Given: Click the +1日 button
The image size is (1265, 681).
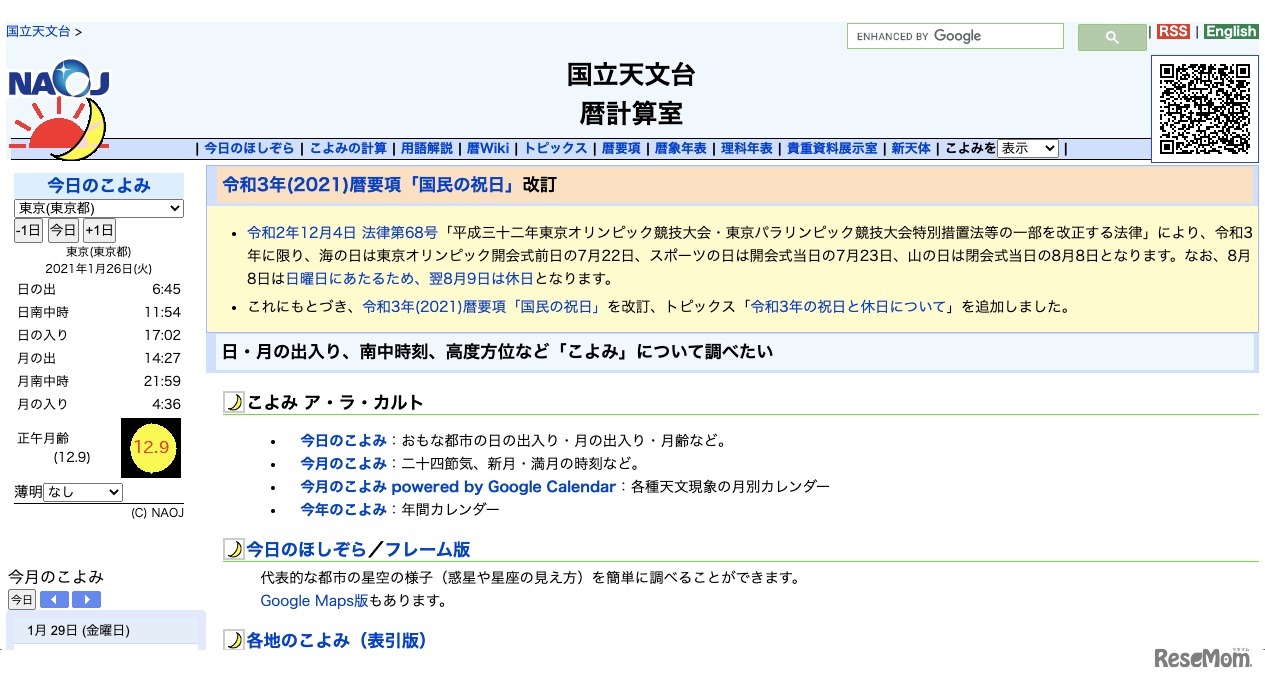Looking at the screenshot, I should (x=99, y=231).
